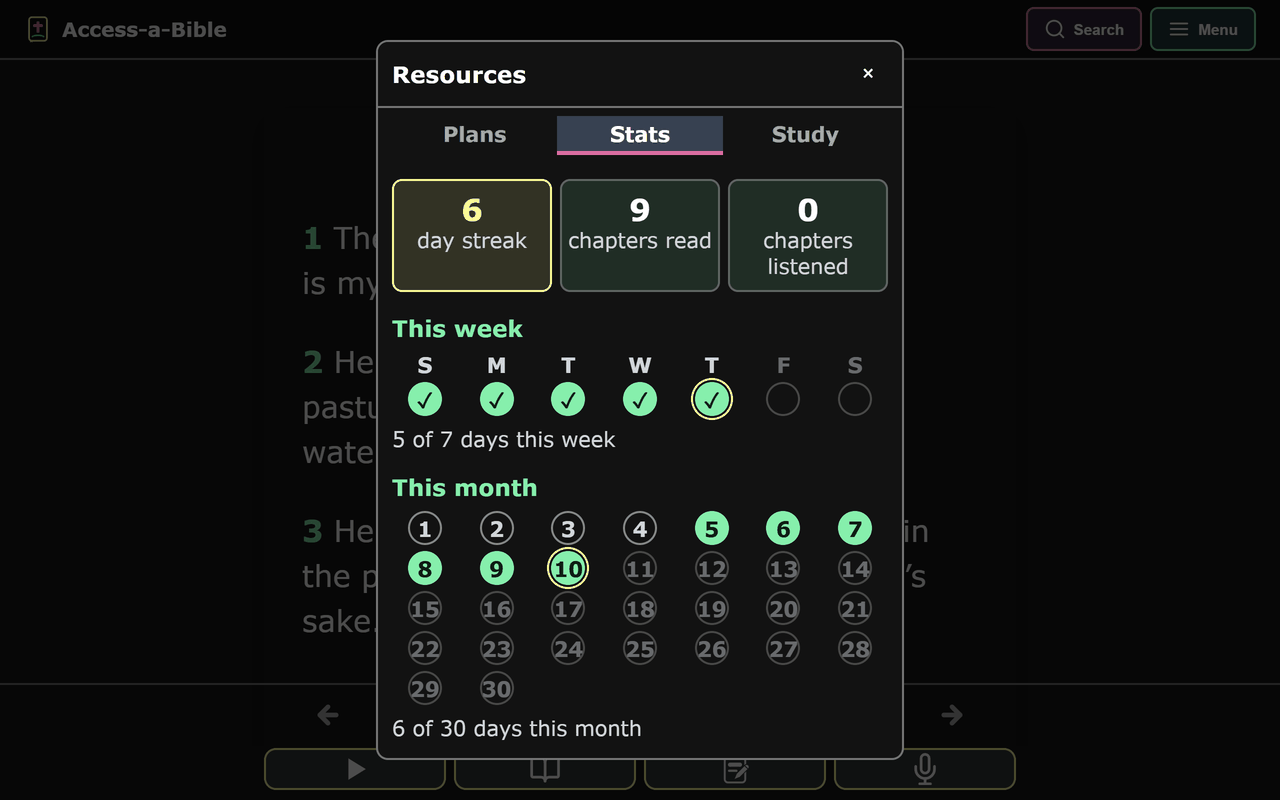Open Search with the magnifier button
Screen dimensions: 1280x800
coord(1084,29)
